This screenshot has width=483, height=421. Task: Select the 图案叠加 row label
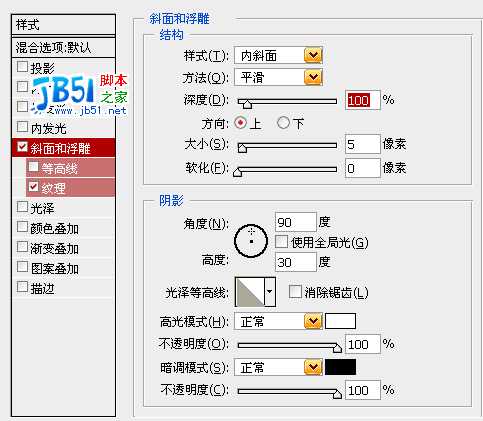click(55, 269)
